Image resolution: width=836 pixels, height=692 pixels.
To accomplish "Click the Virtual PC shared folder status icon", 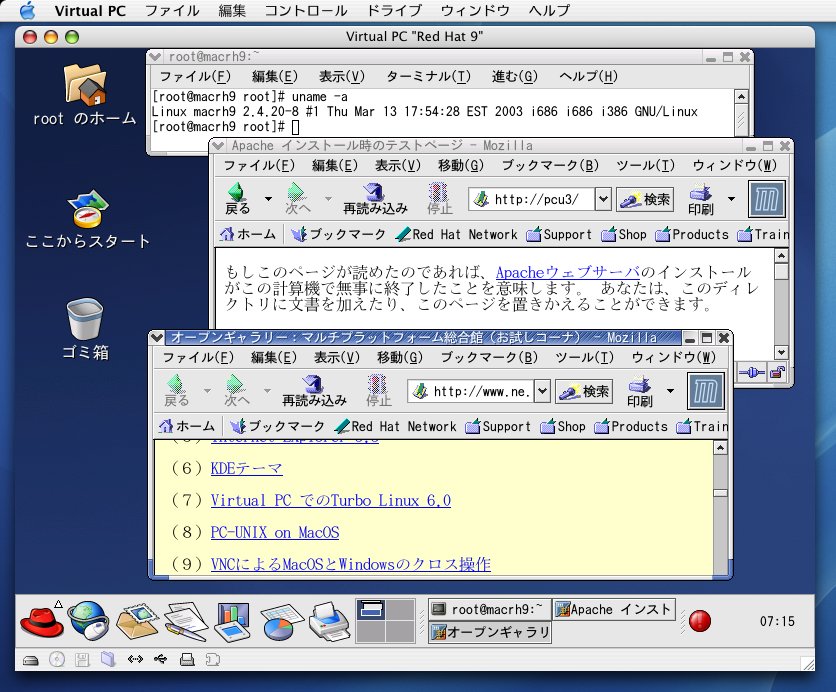I will [108, 659].
